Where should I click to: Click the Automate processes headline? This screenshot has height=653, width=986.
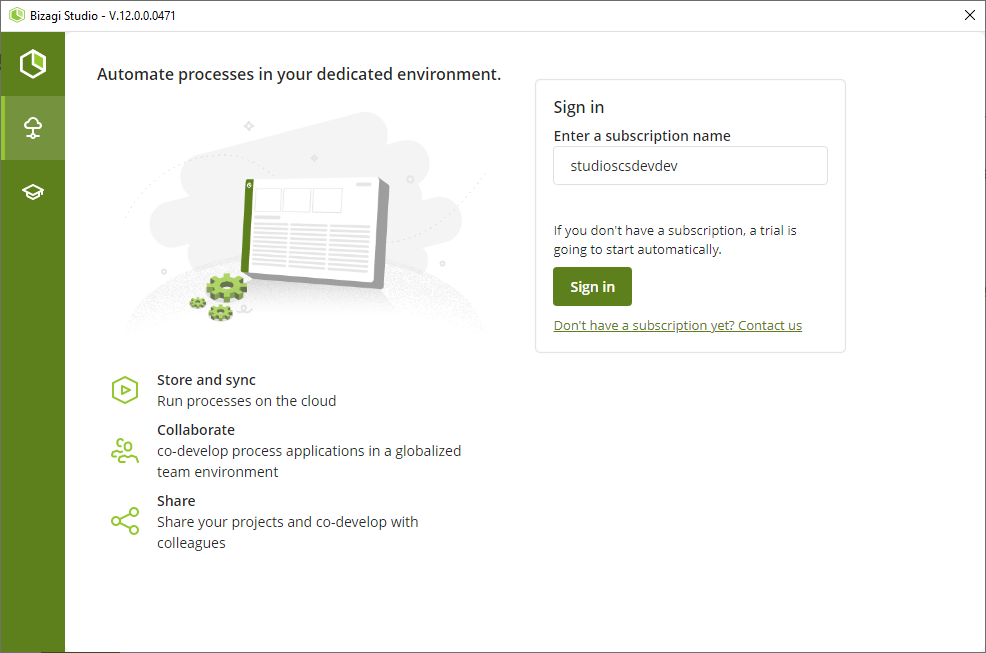pos(299,74)
